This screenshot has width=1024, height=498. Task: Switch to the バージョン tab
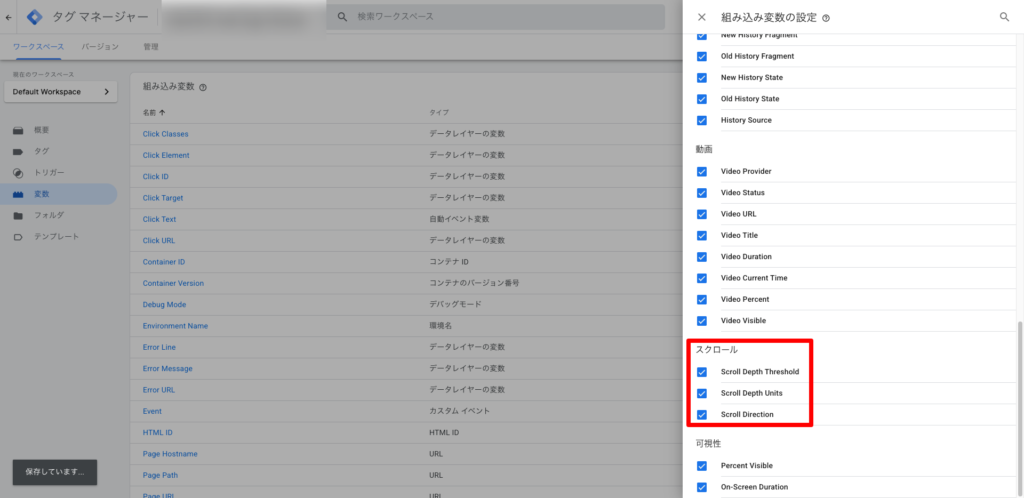click(100, 47)
